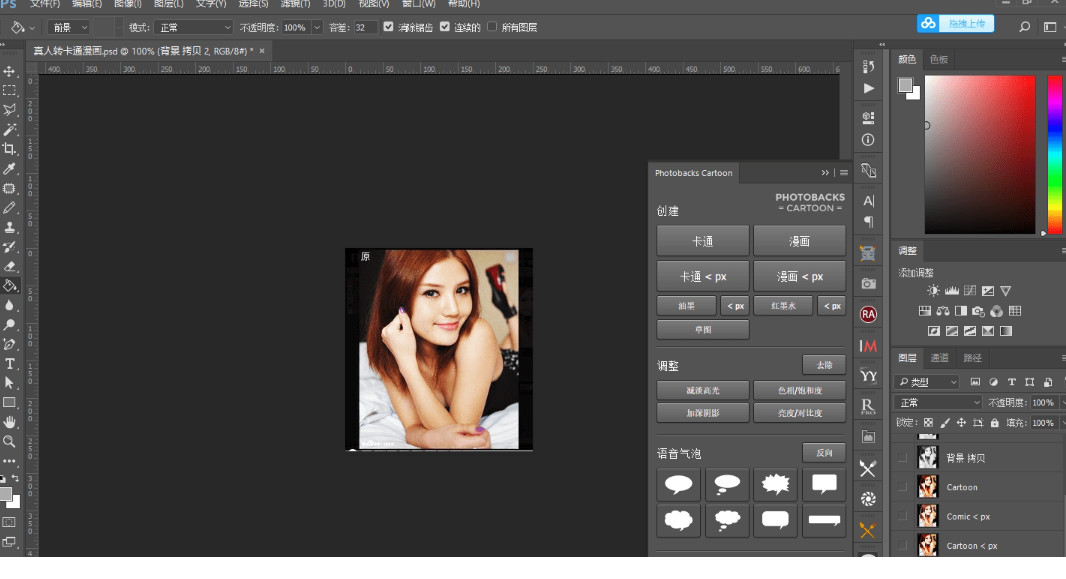
Task: Click the 容差 tolerance input field
Action: (366, 27)
